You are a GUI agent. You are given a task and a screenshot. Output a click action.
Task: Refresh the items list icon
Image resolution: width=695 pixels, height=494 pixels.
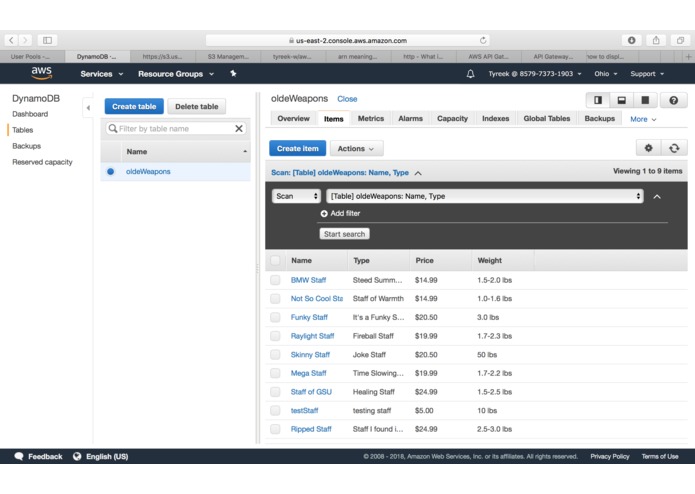(x=674, y=148)
